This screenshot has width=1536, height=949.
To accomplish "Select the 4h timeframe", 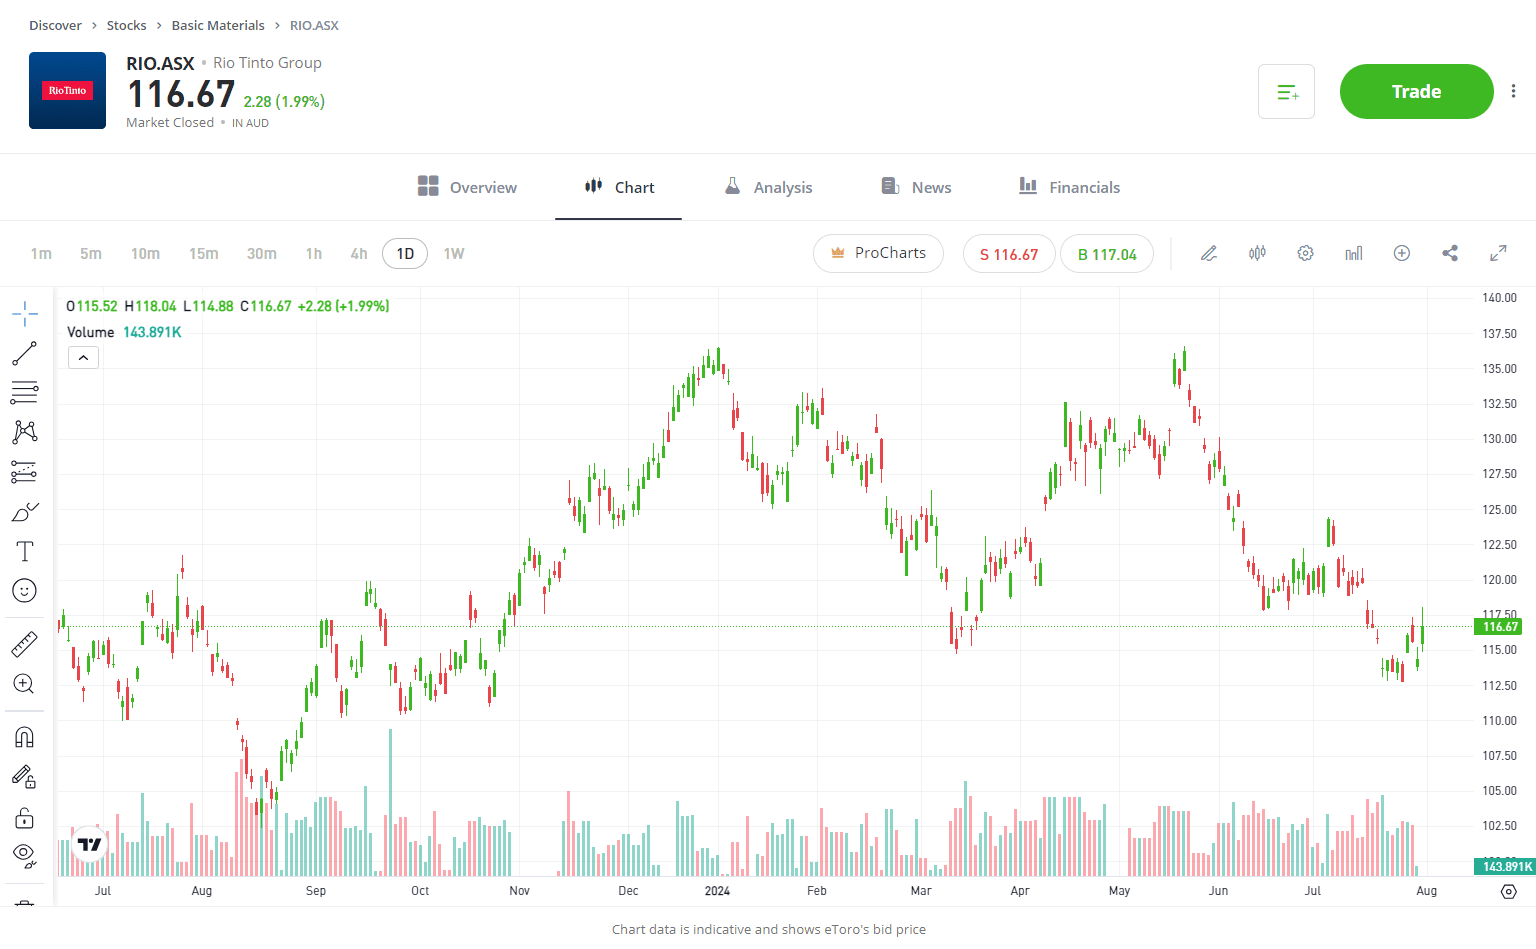I will [359, 254].
